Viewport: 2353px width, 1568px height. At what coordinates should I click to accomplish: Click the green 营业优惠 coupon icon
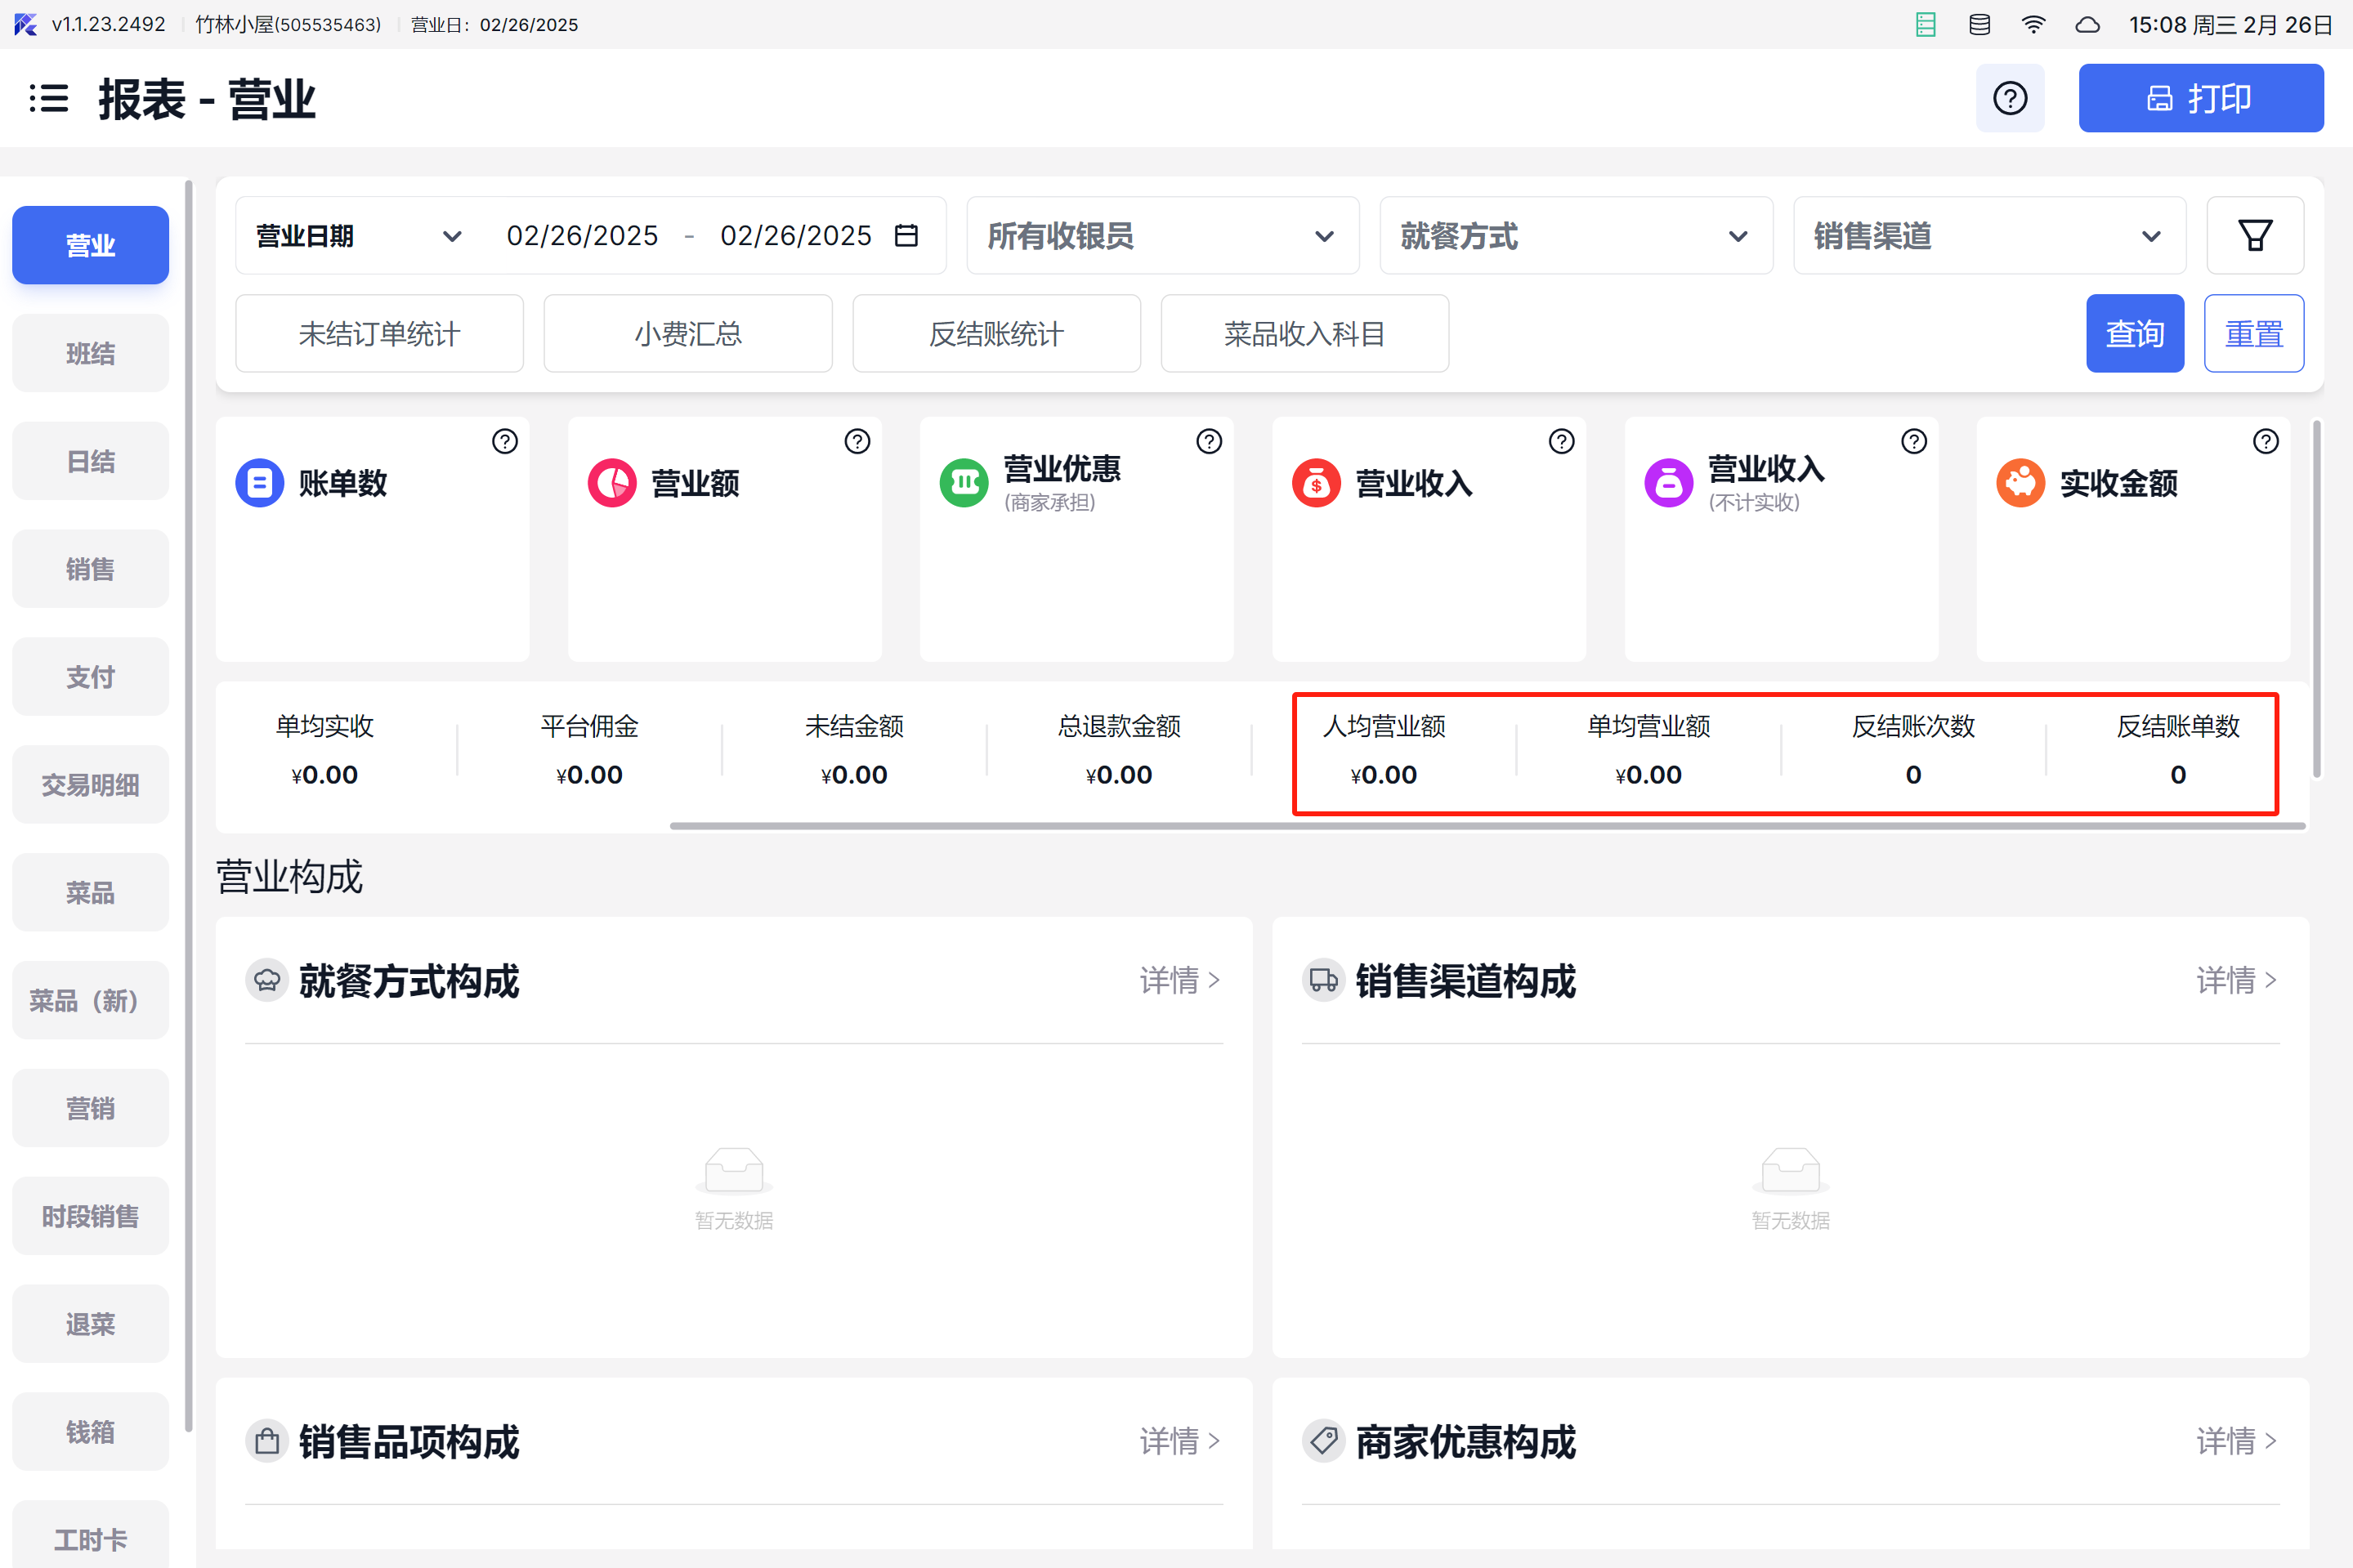click(x=963, y=483)
